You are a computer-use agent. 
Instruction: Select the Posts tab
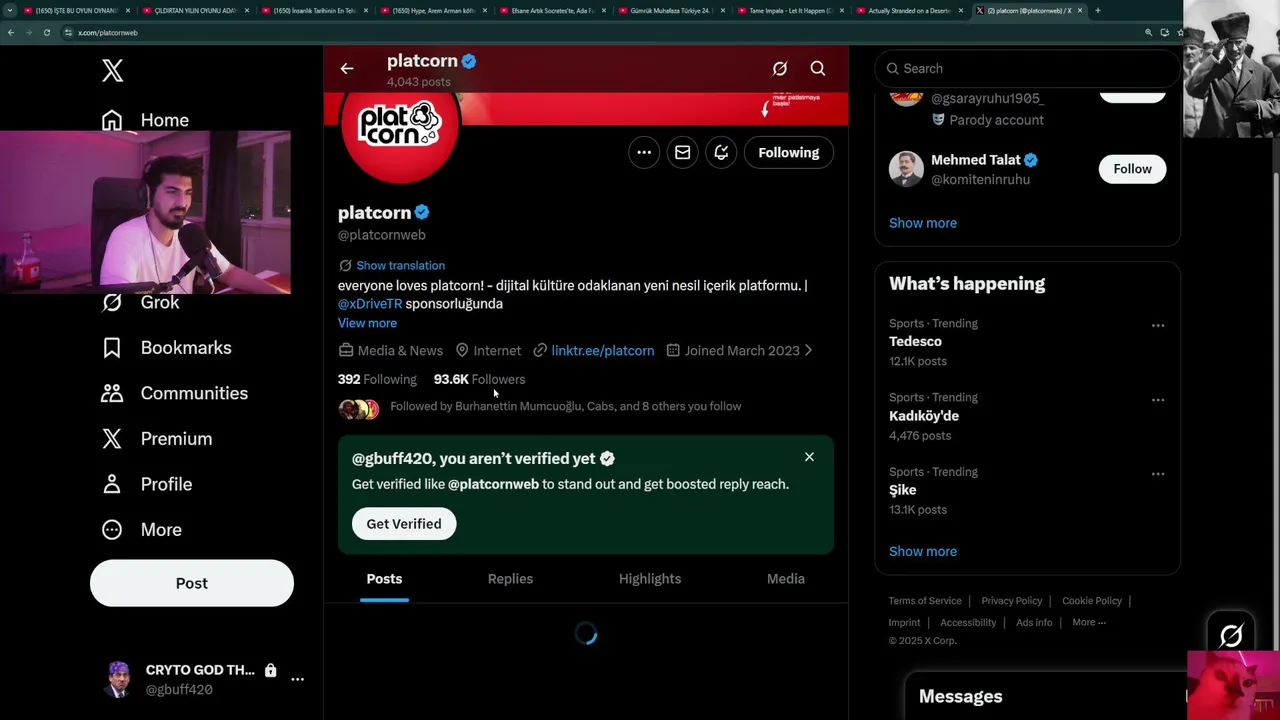384,579
